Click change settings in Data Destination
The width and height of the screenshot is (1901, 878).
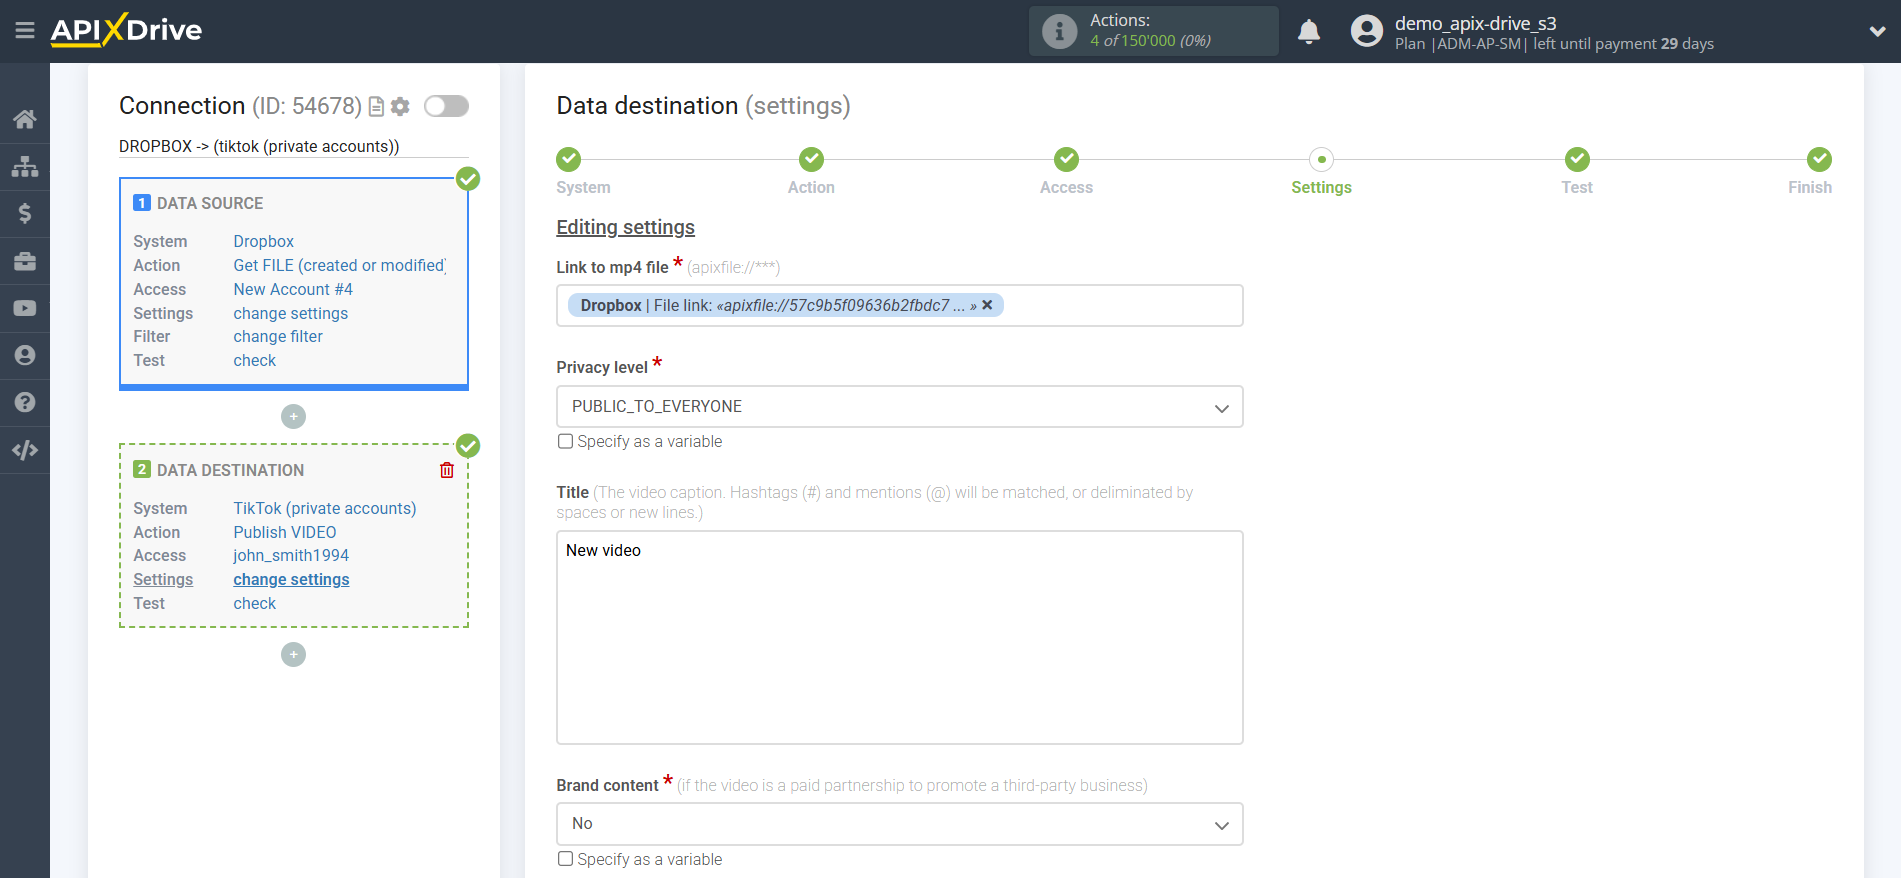coord(291,579)
